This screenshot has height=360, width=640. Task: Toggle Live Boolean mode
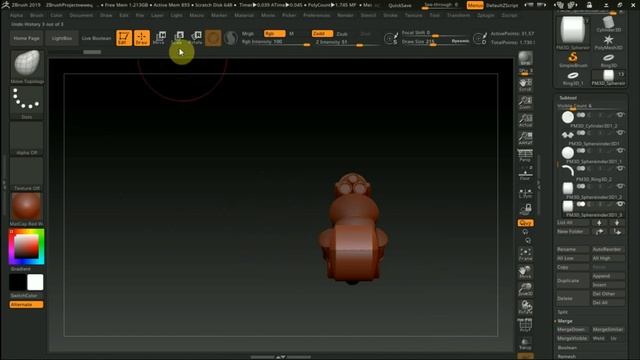(x=96, y=38)
